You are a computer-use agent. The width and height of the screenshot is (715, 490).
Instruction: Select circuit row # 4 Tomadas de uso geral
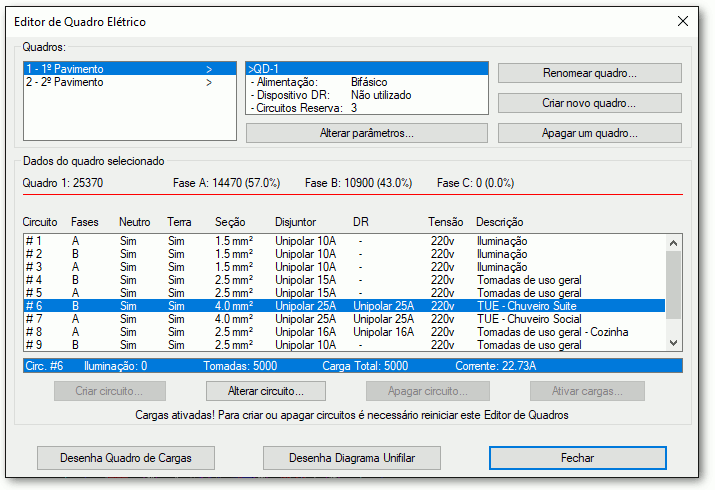344,280
